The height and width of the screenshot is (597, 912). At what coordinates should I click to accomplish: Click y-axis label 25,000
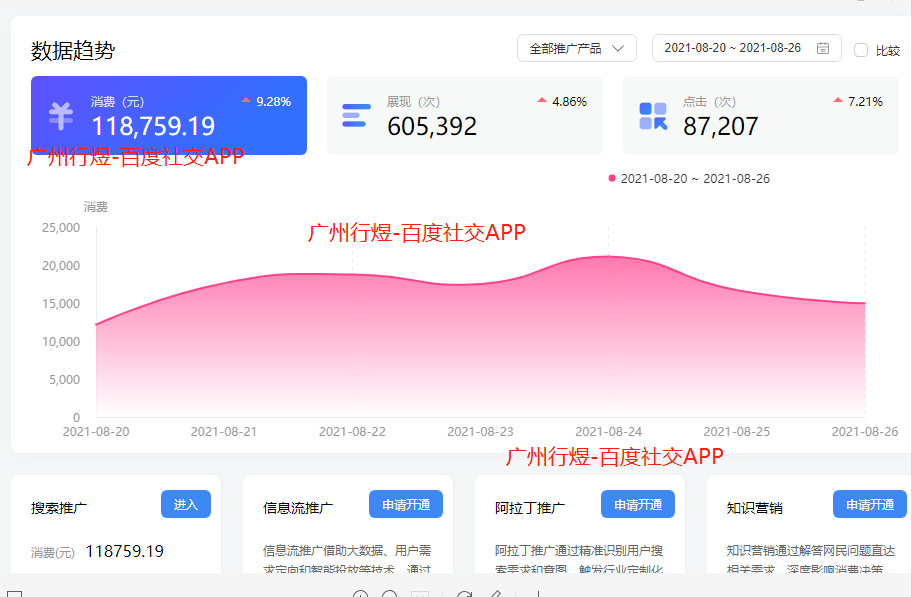click(x=60, y=228)
